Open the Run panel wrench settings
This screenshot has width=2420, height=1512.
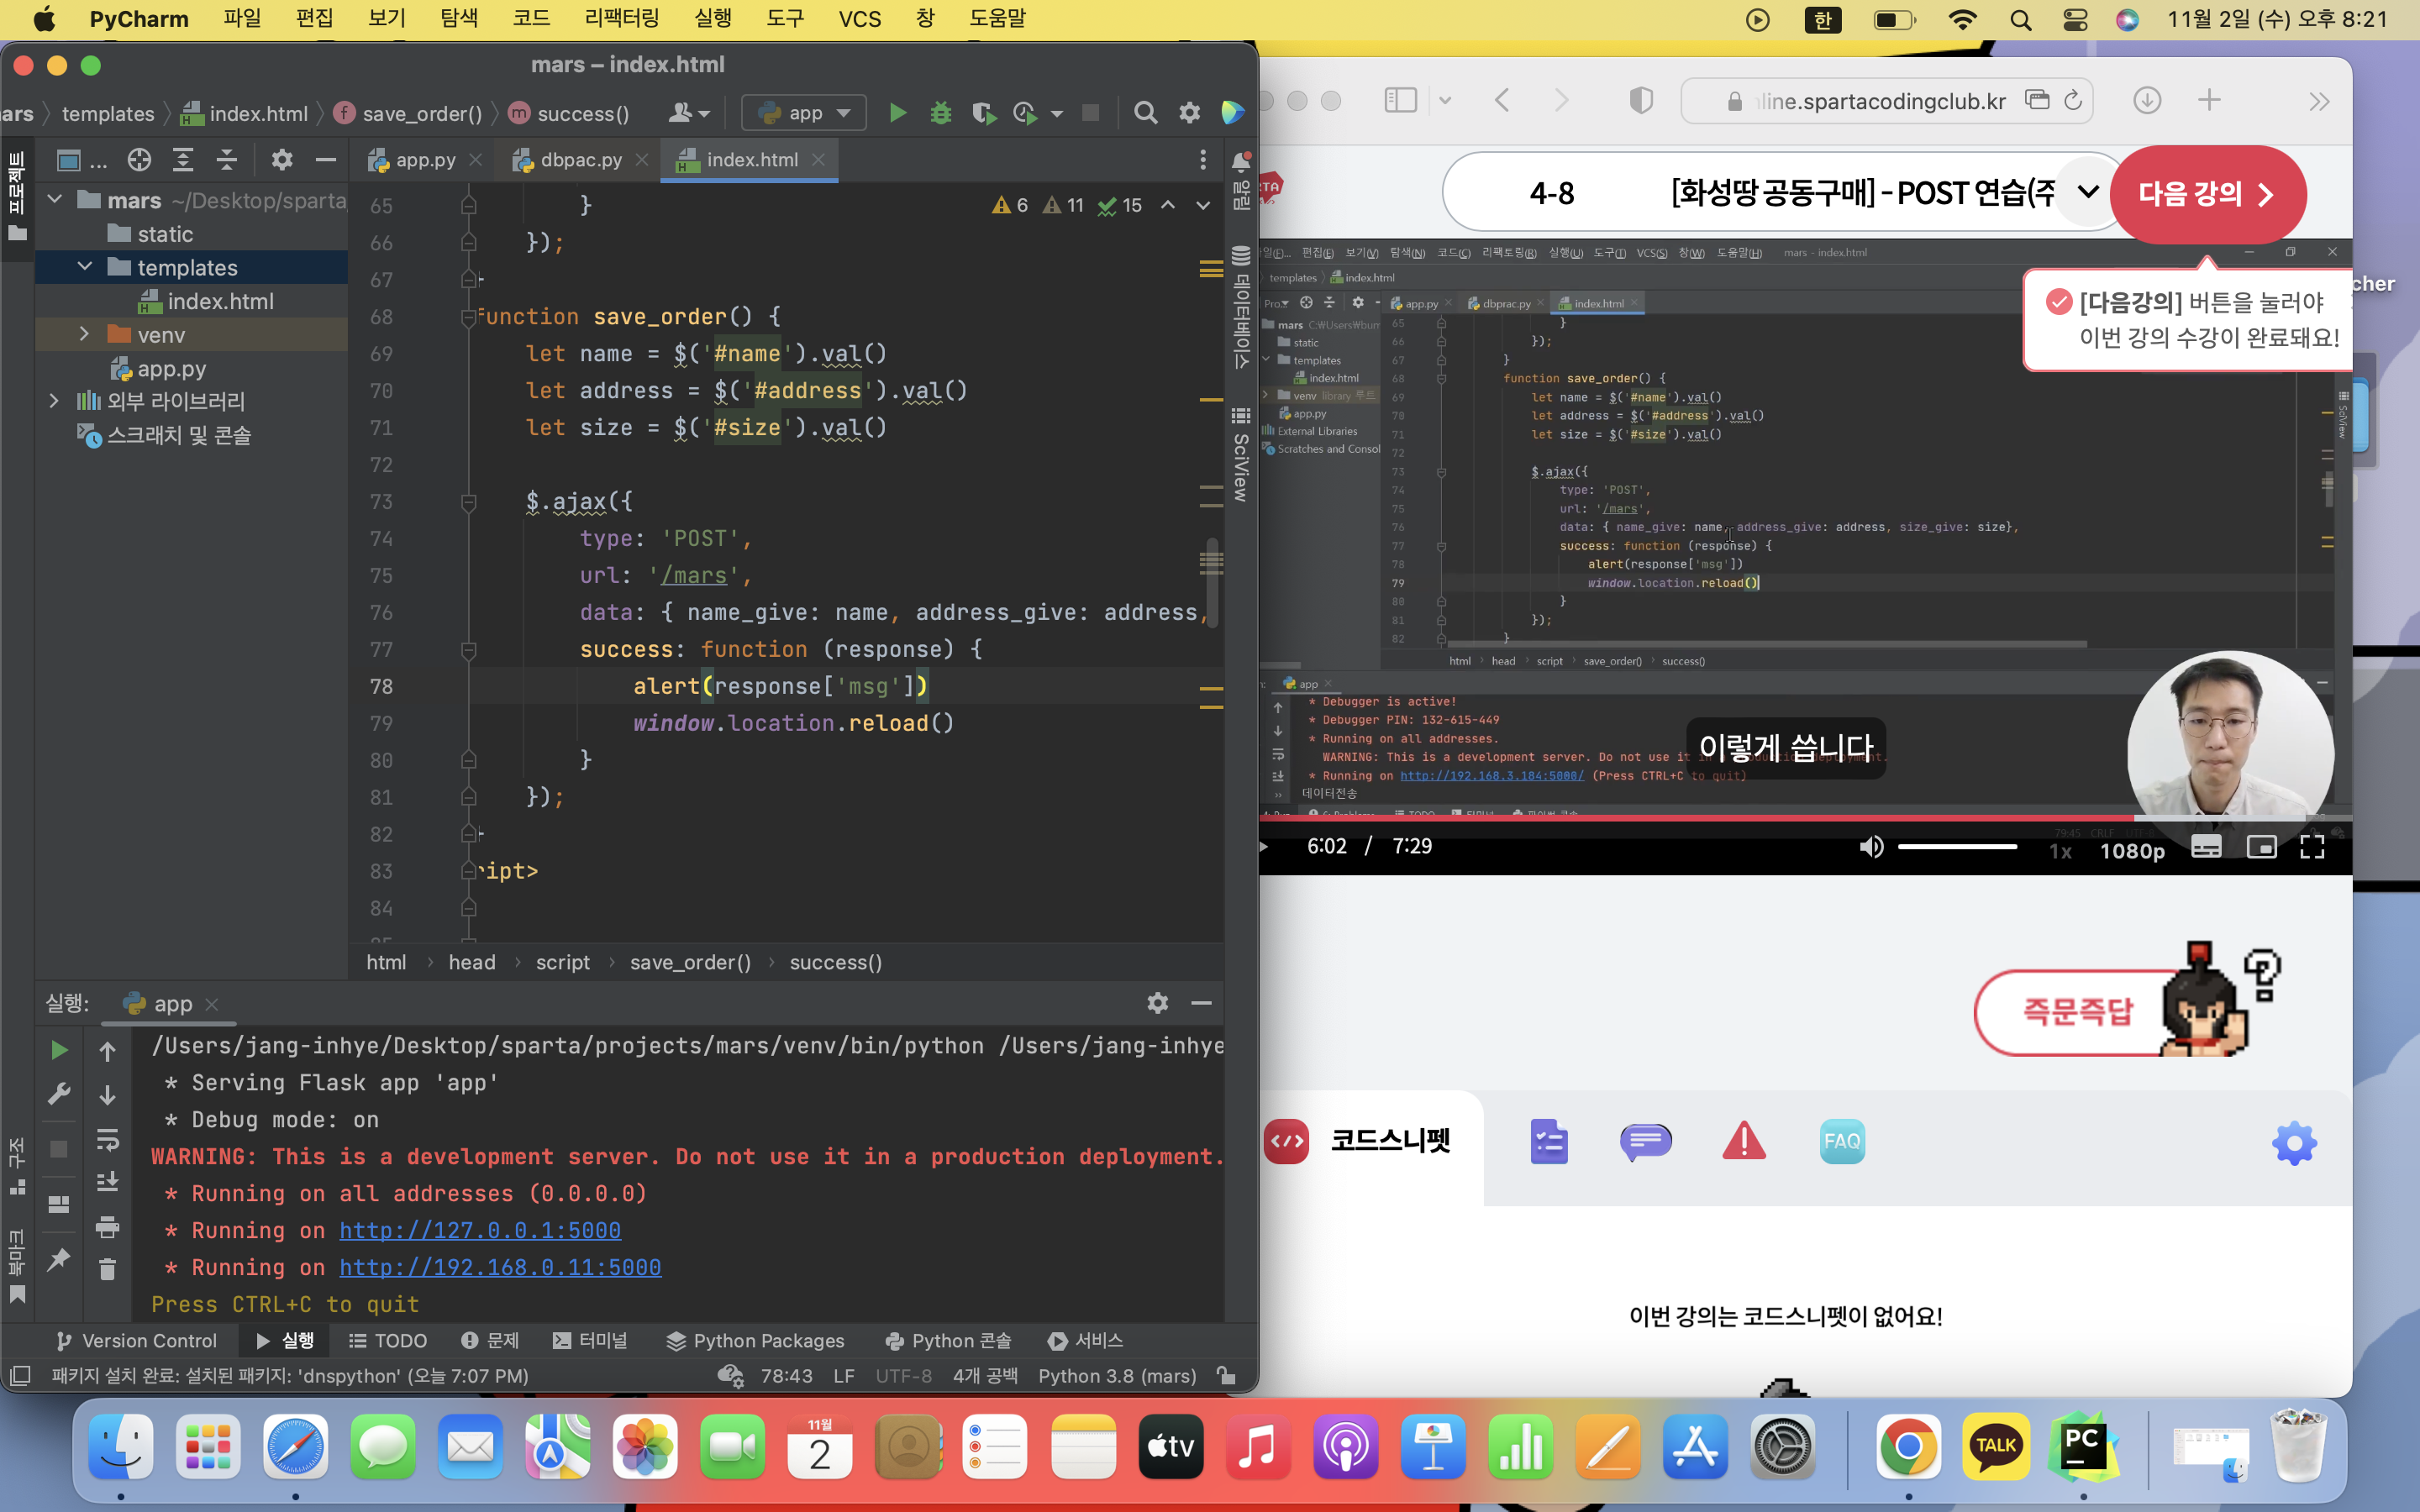(x=59, y=1094)
